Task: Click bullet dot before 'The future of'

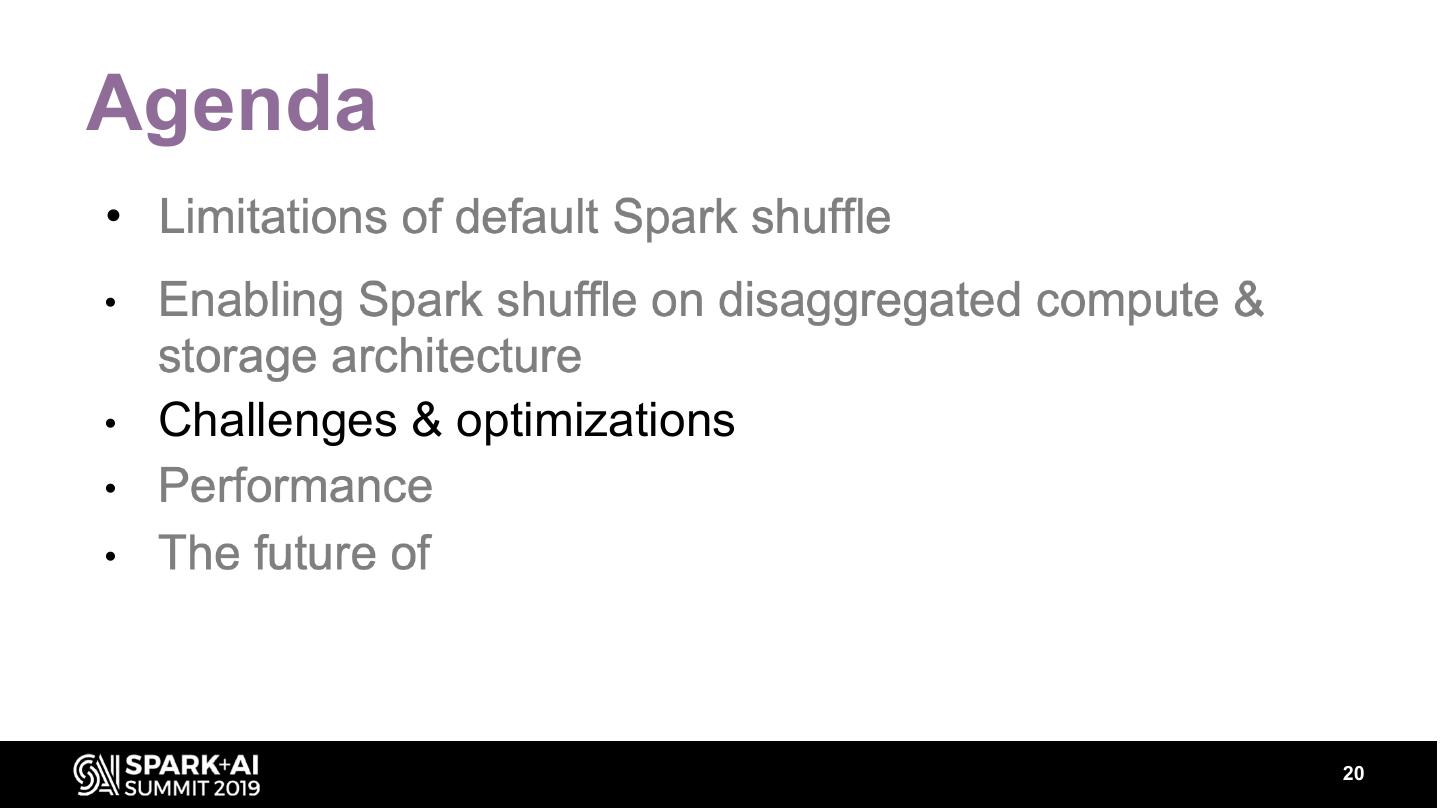Action: (x=112, y=557)
